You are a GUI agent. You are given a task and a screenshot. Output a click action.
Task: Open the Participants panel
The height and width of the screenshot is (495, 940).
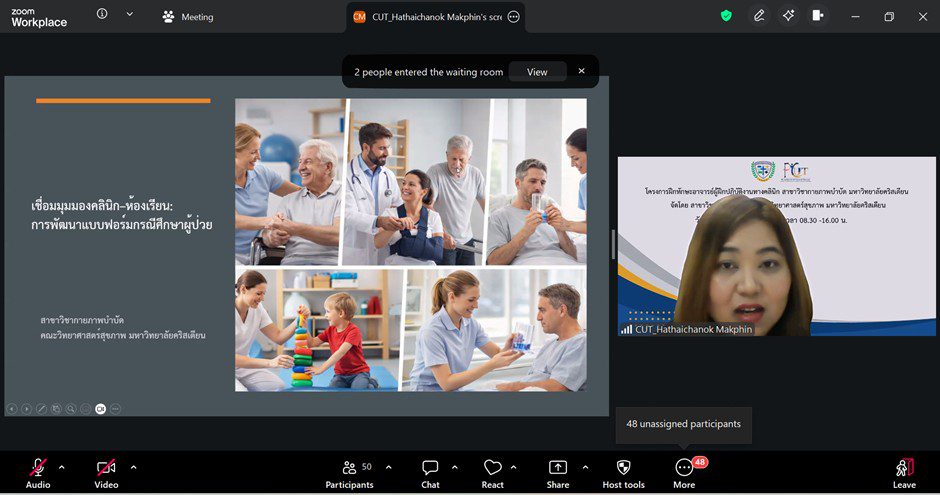pos(349,472)
